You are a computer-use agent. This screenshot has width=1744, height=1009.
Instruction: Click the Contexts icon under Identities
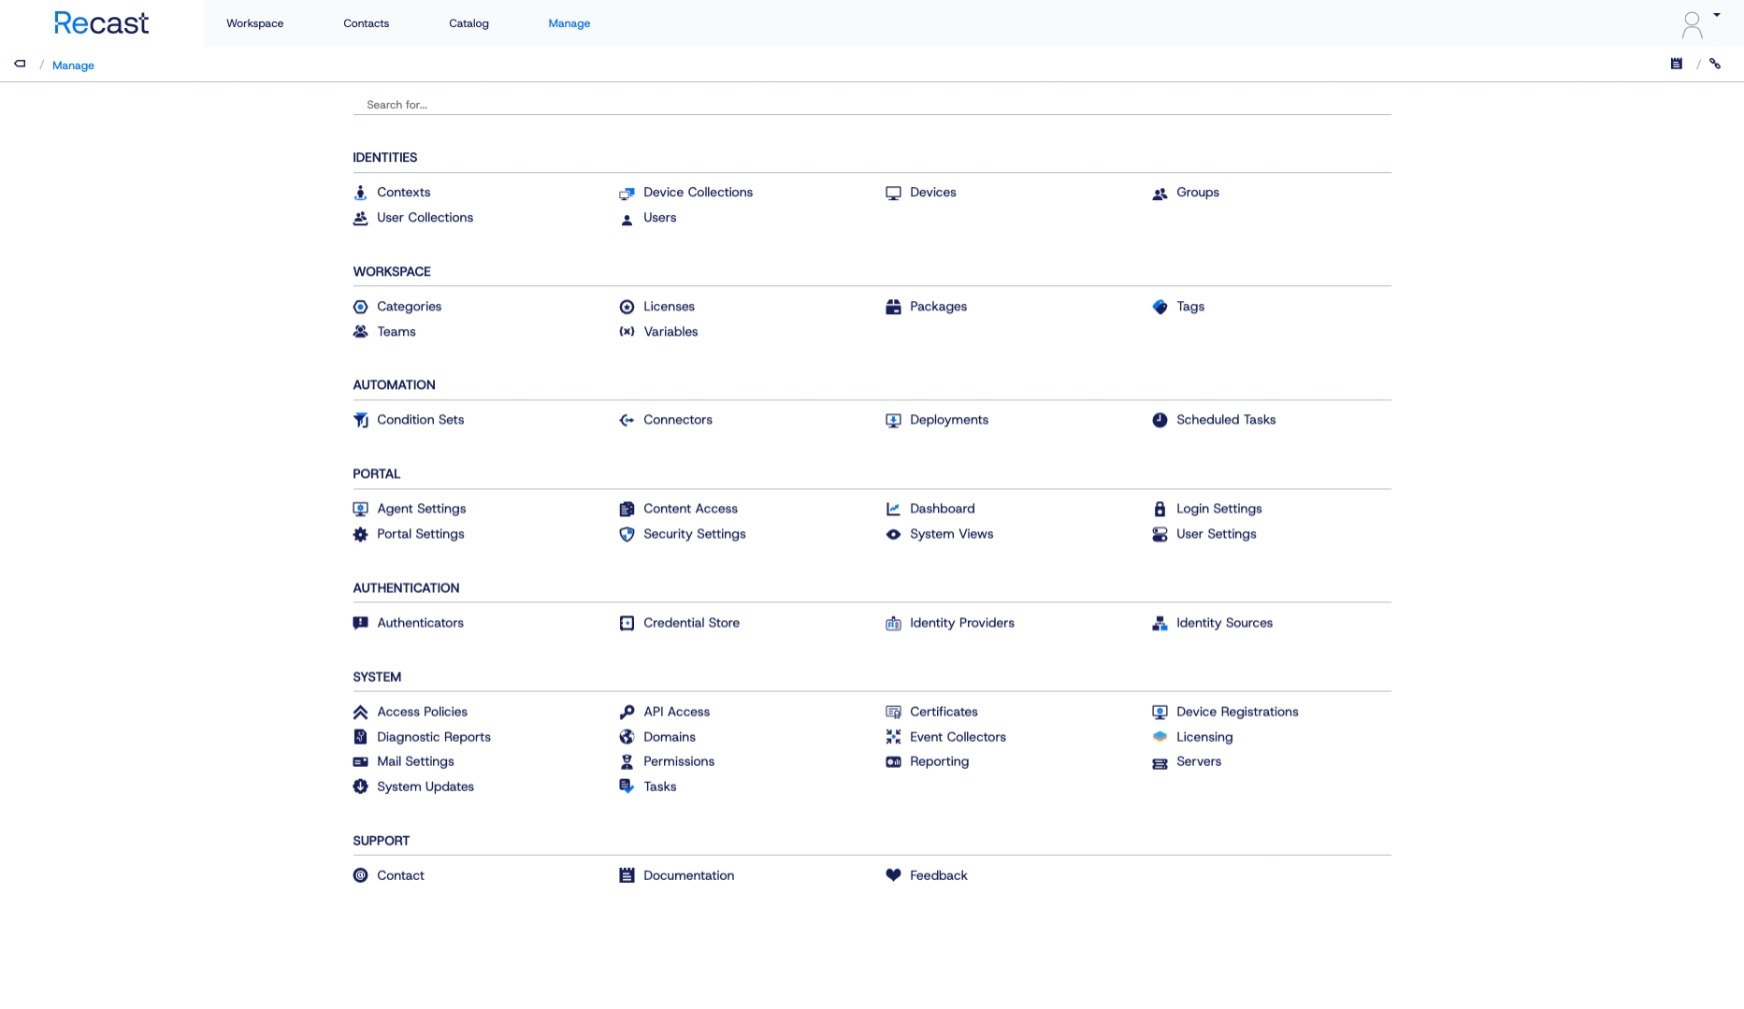point(360,193)
